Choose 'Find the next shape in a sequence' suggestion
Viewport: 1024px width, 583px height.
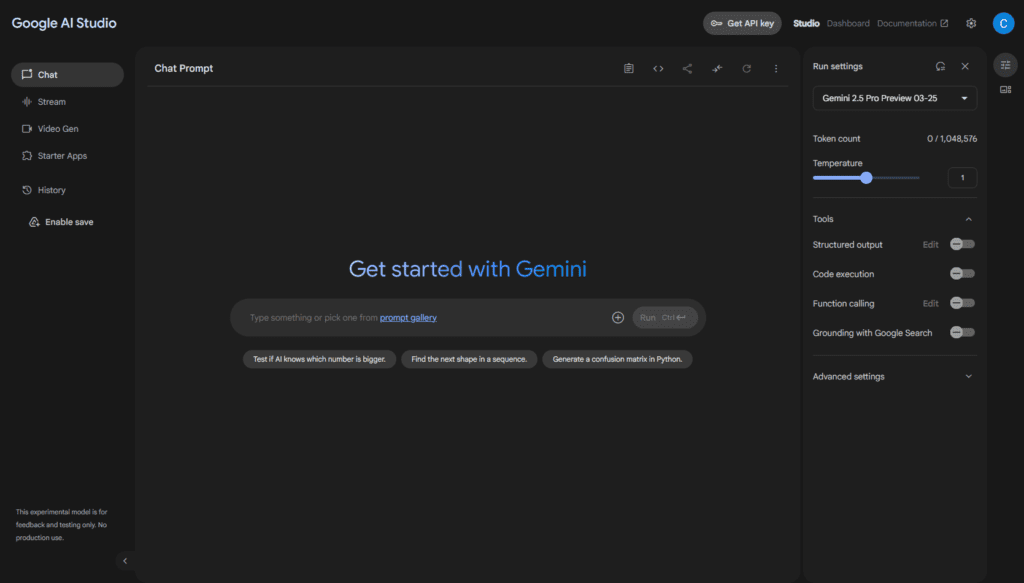(x=469, y=359)
